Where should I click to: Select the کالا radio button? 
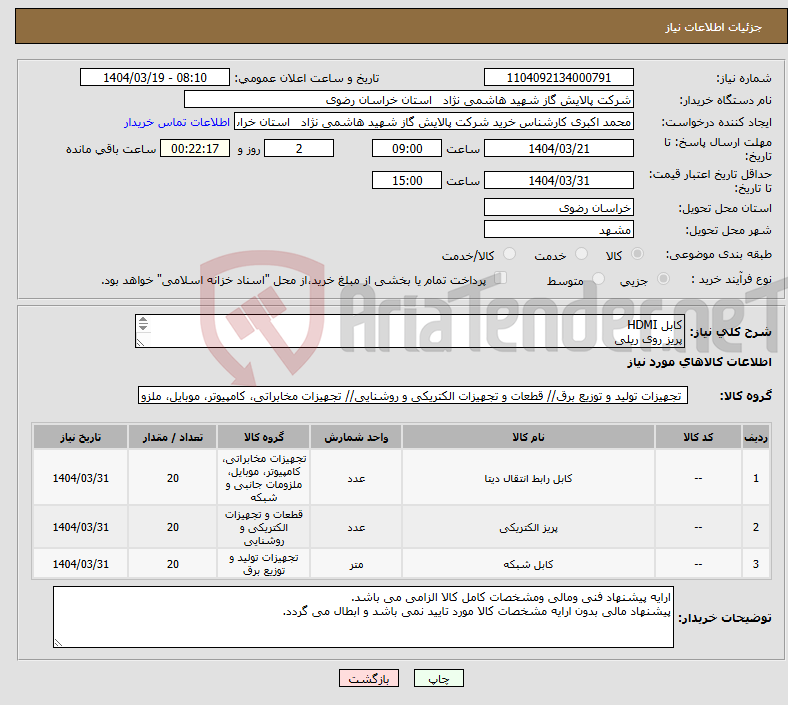[x=637, y=254]
